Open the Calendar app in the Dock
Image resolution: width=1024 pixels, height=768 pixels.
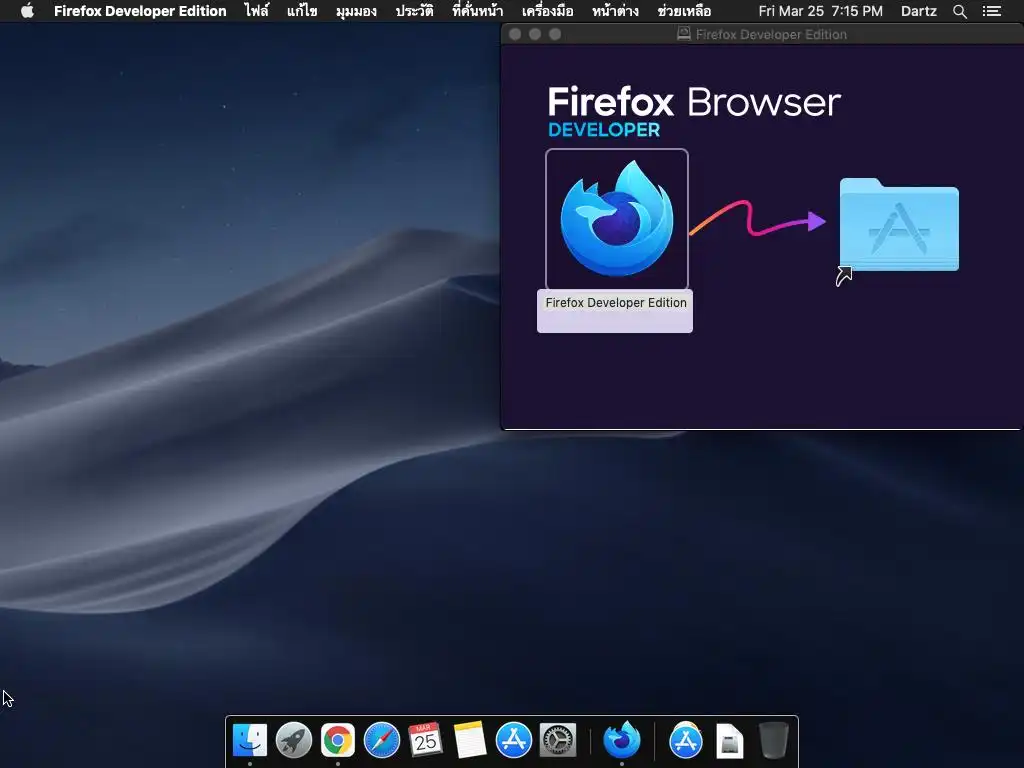click(x=425, y=740)
